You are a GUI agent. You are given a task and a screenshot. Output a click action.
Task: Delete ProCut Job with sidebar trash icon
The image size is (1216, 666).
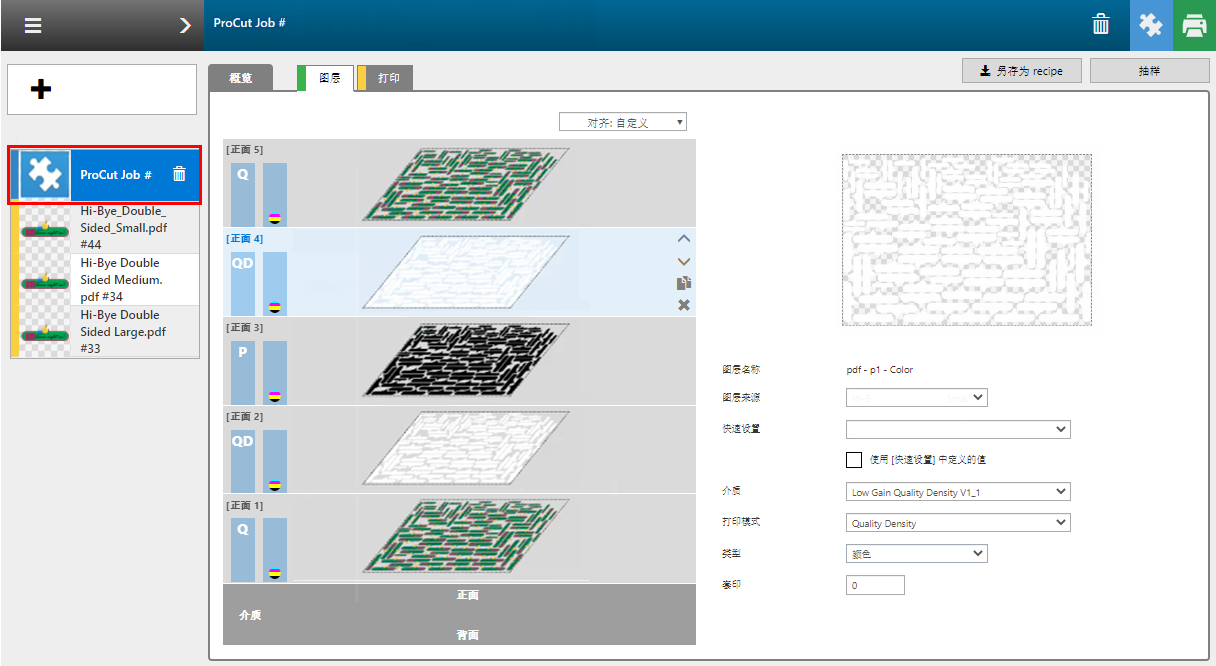pos(179,174)
